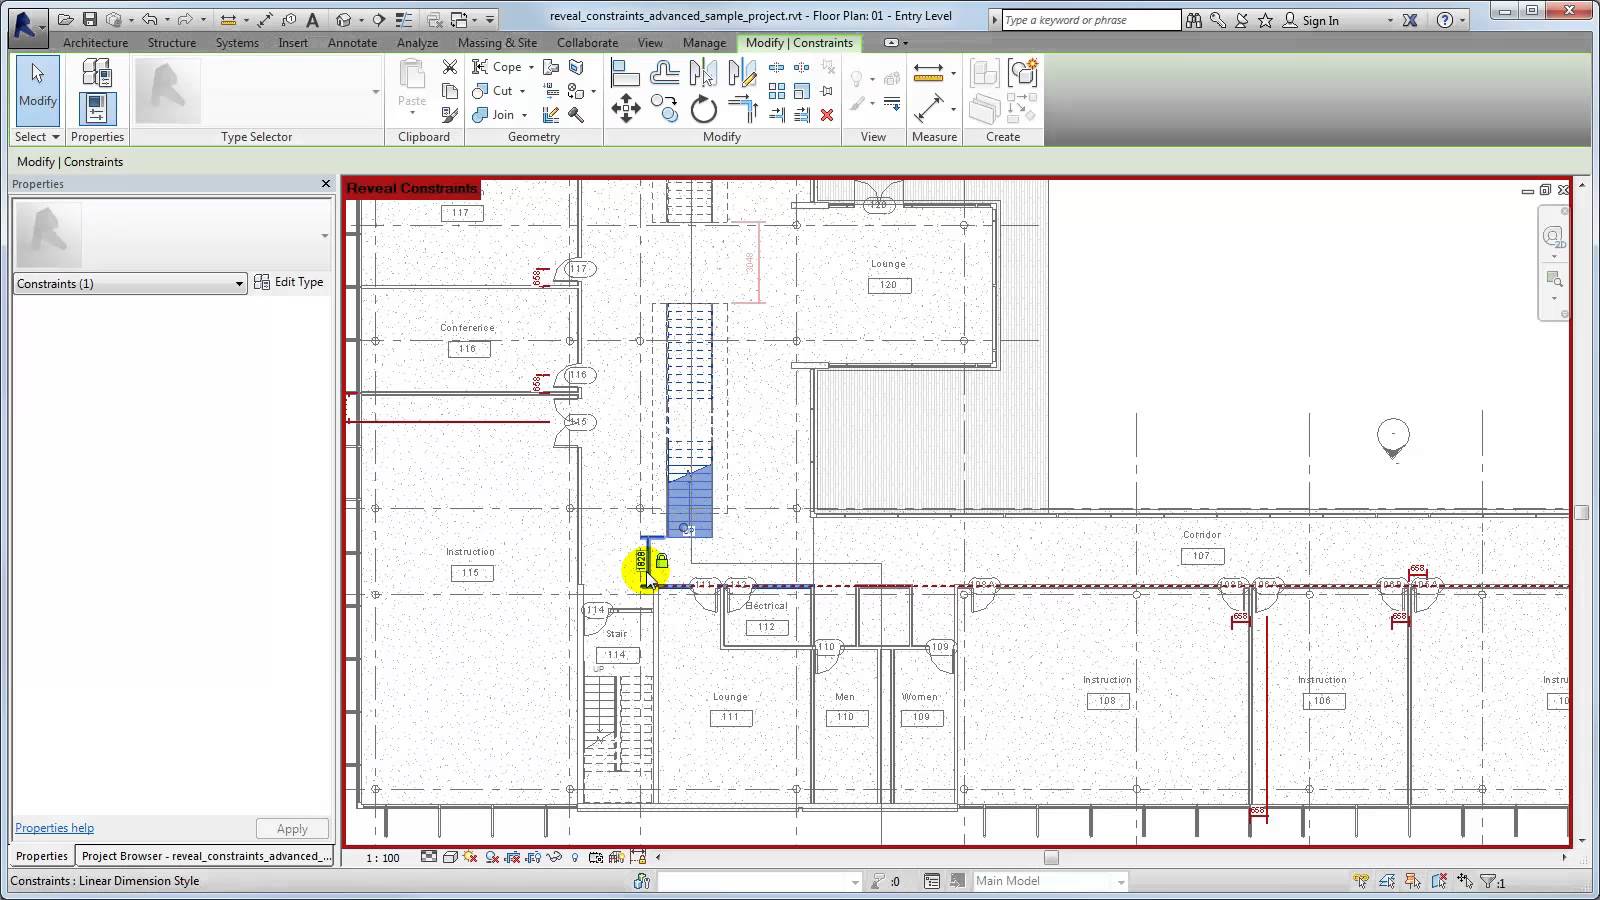This screenshot has height=900, width=1600.
Task: Click the red Delete X icon
Action: [827, 115]
